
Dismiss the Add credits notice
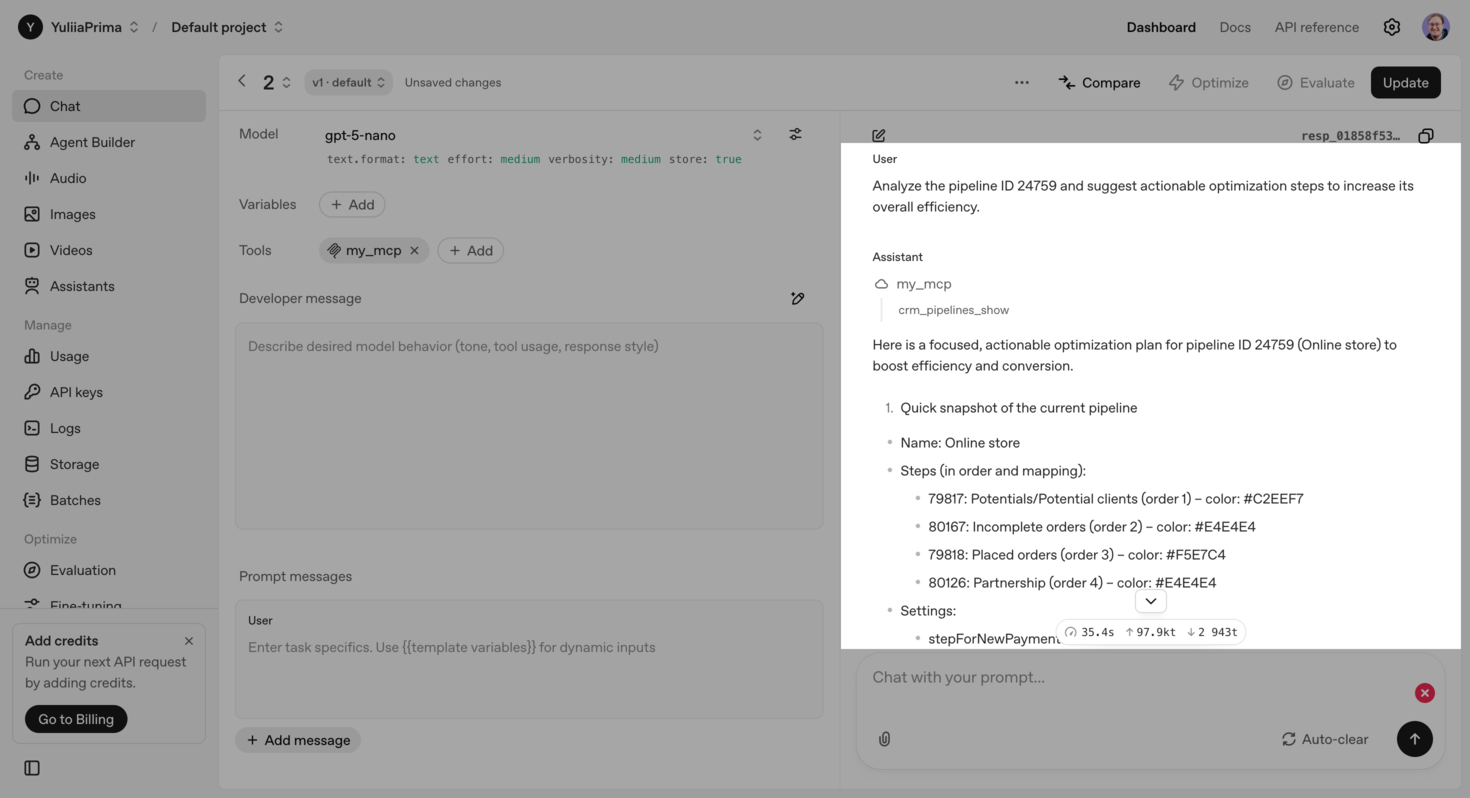[x=189, y=641]
